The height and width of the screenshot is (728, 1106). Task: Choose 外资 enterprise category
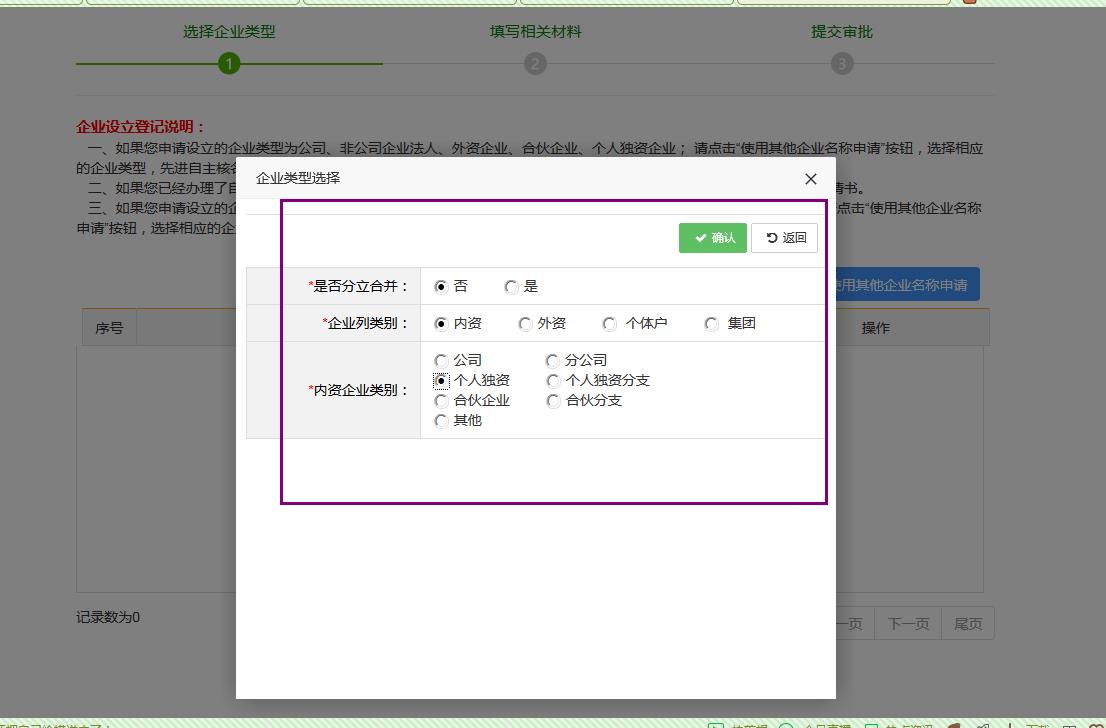click(x=525, y=324)
